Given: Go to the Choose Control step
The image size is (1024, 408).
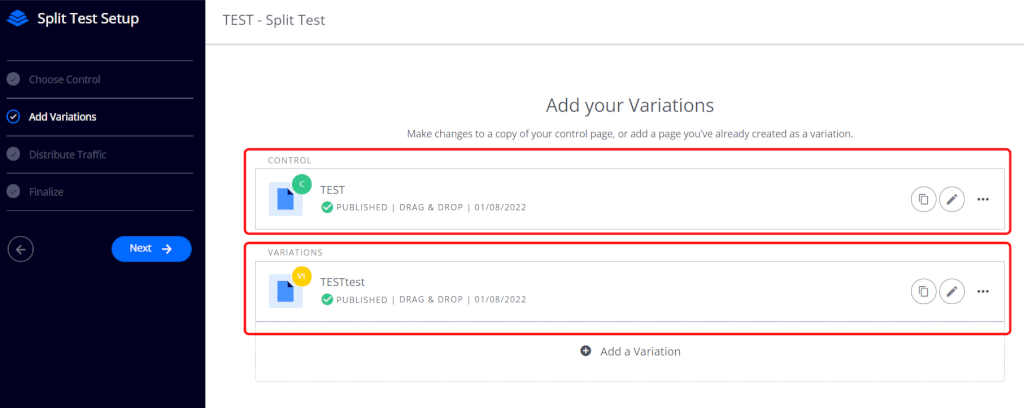Looking at the screenshot, I should [x=64, y=79].
